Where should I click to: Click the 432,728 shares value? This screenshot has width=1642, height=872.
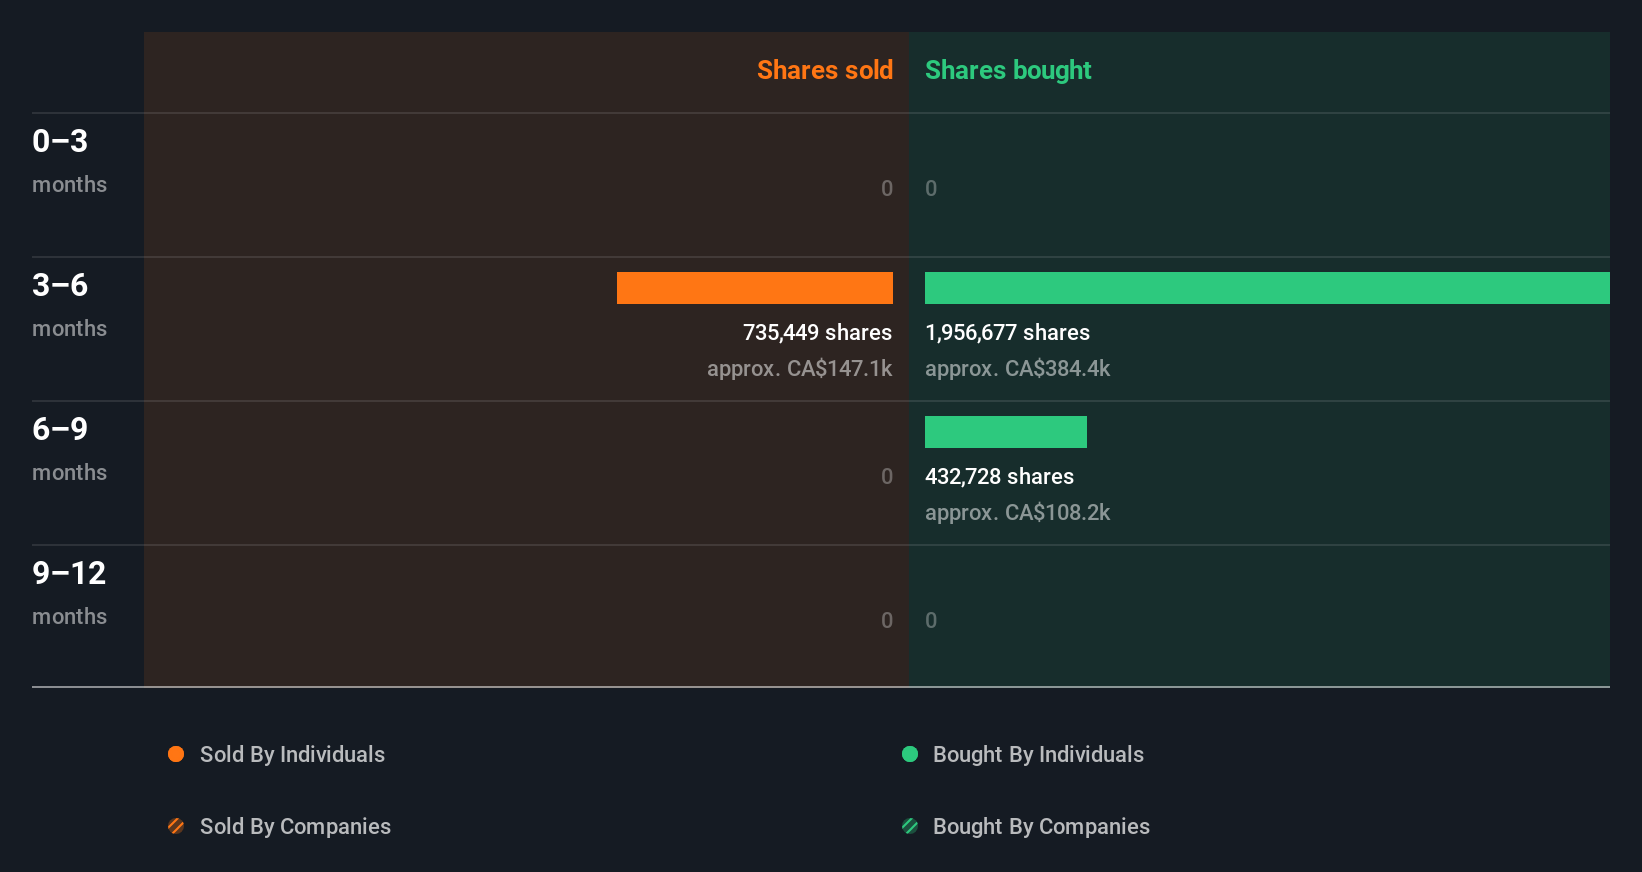tap(999, 476)
